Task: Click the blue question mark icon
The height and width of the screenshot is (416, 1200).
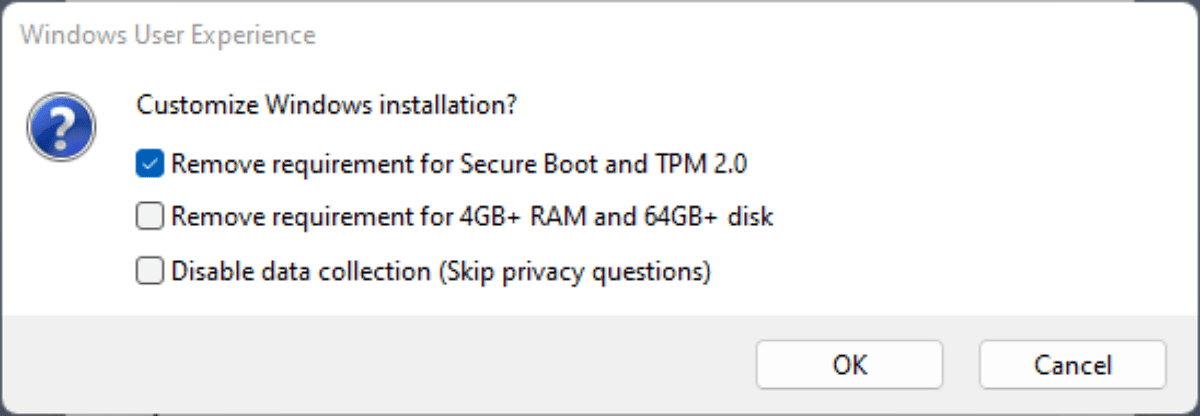Action: tap(62, 127)
